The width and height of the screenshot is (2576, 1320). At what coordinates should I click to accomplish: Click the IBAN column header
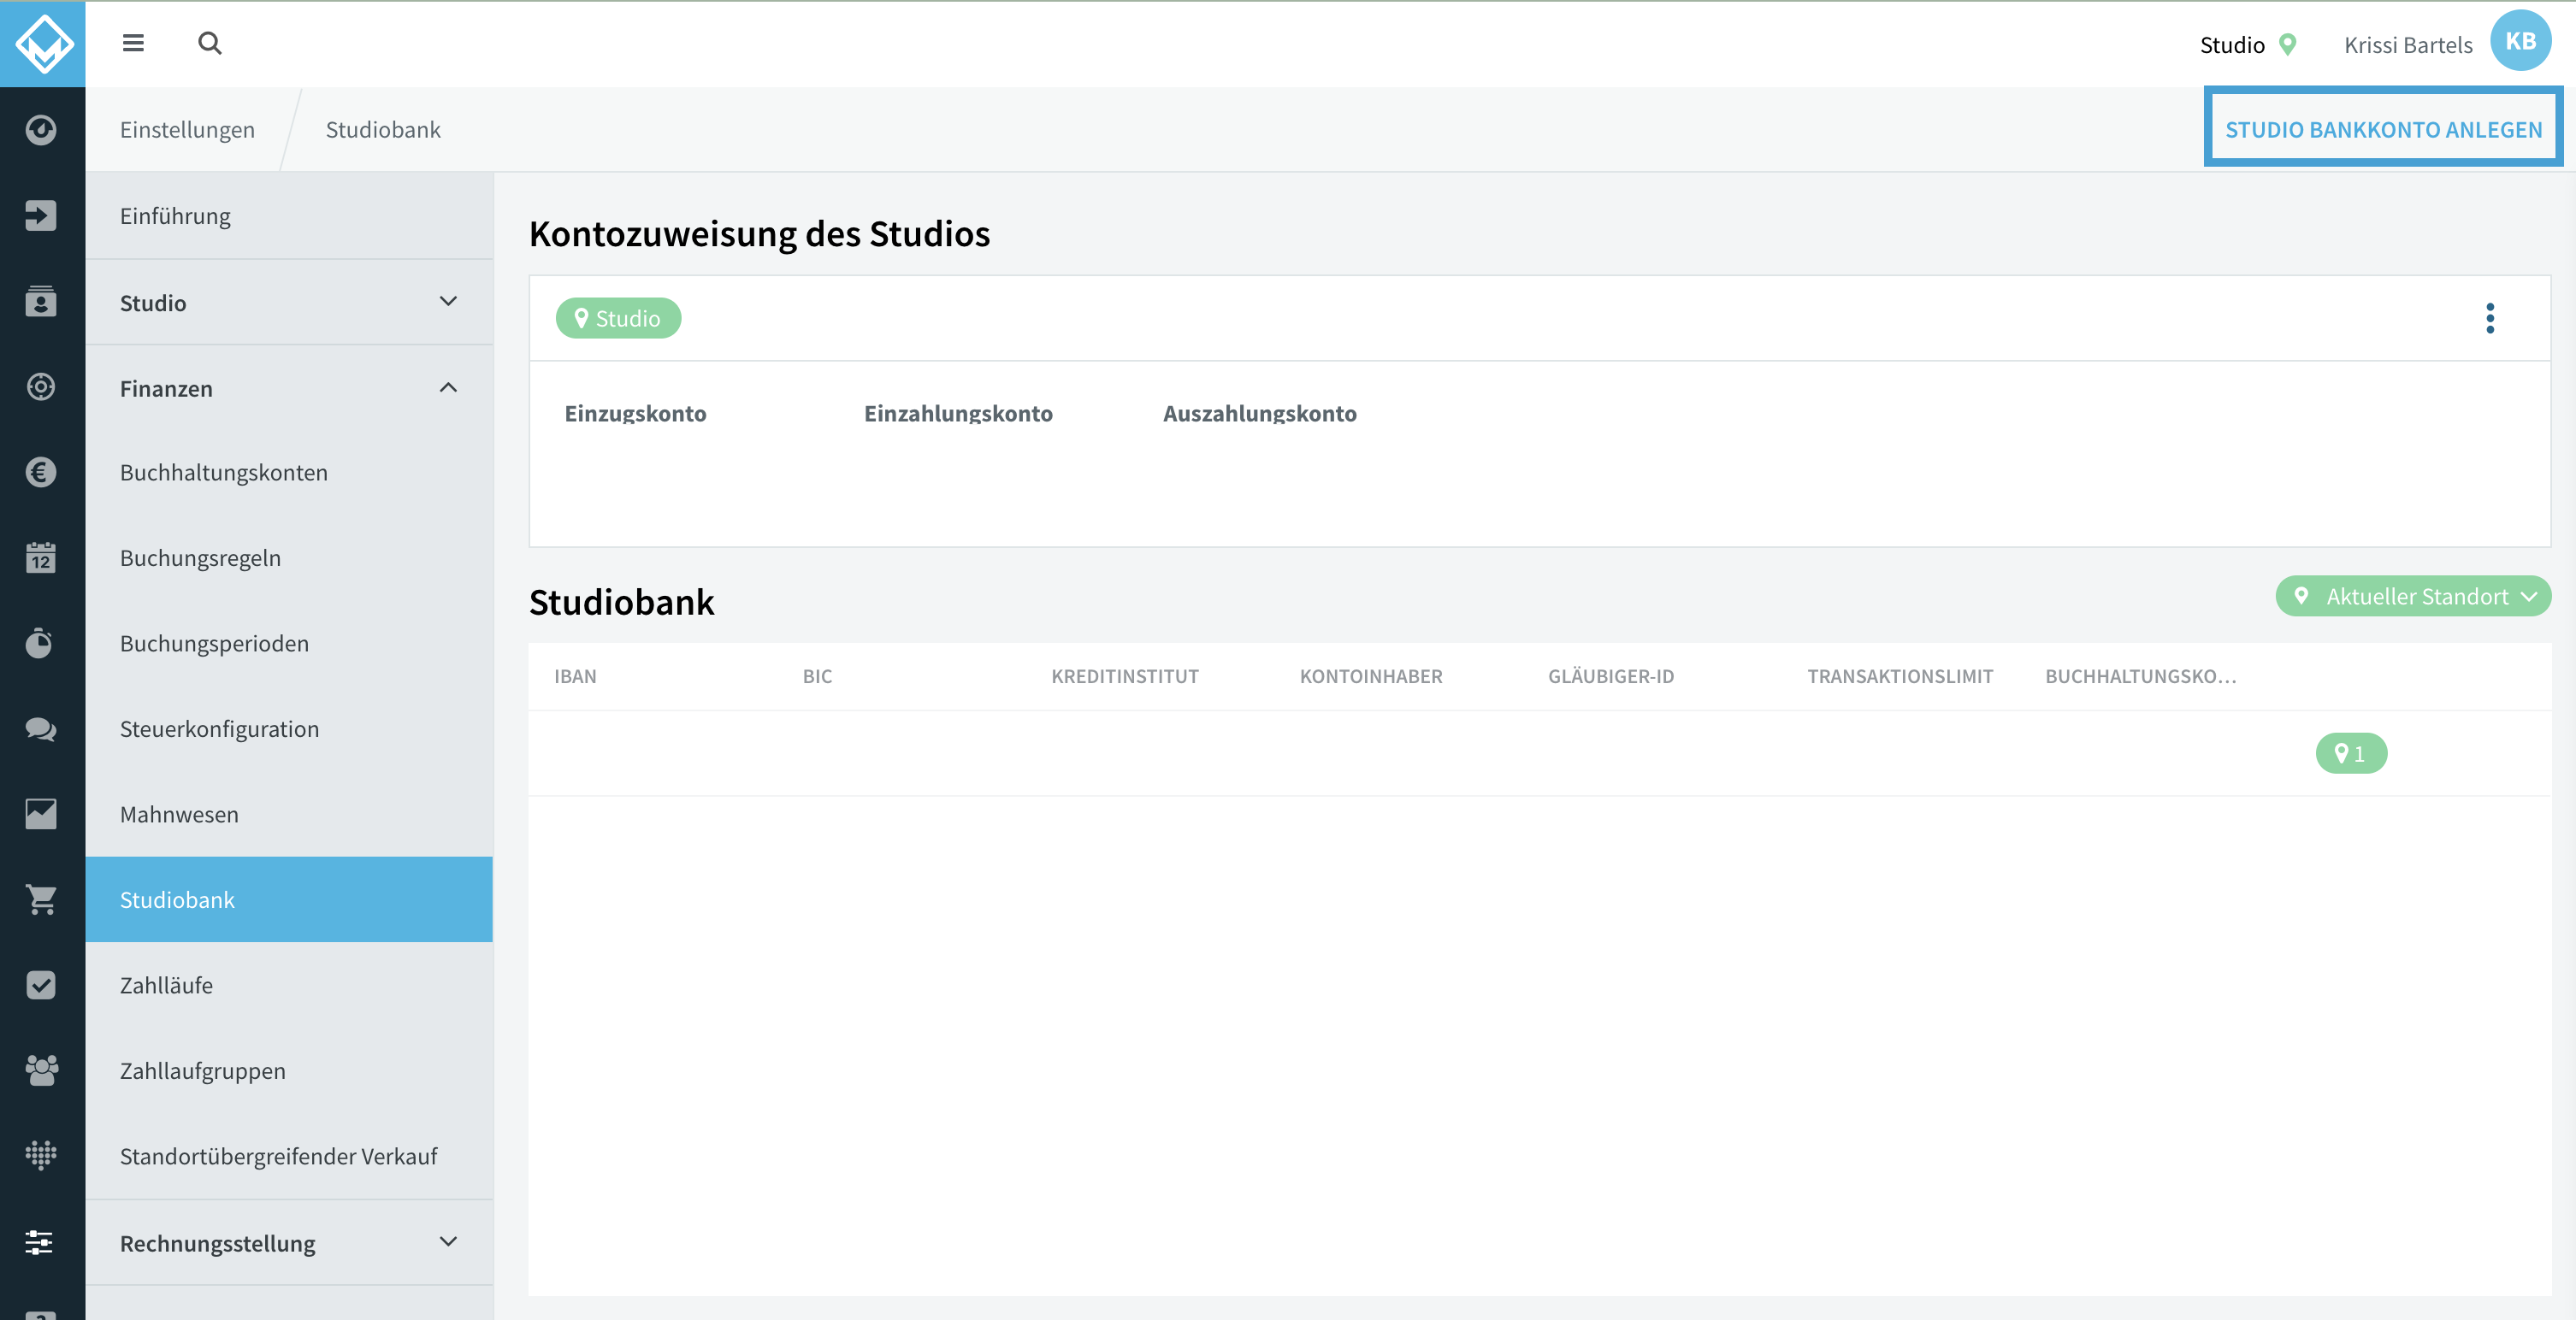pos(575,677)
